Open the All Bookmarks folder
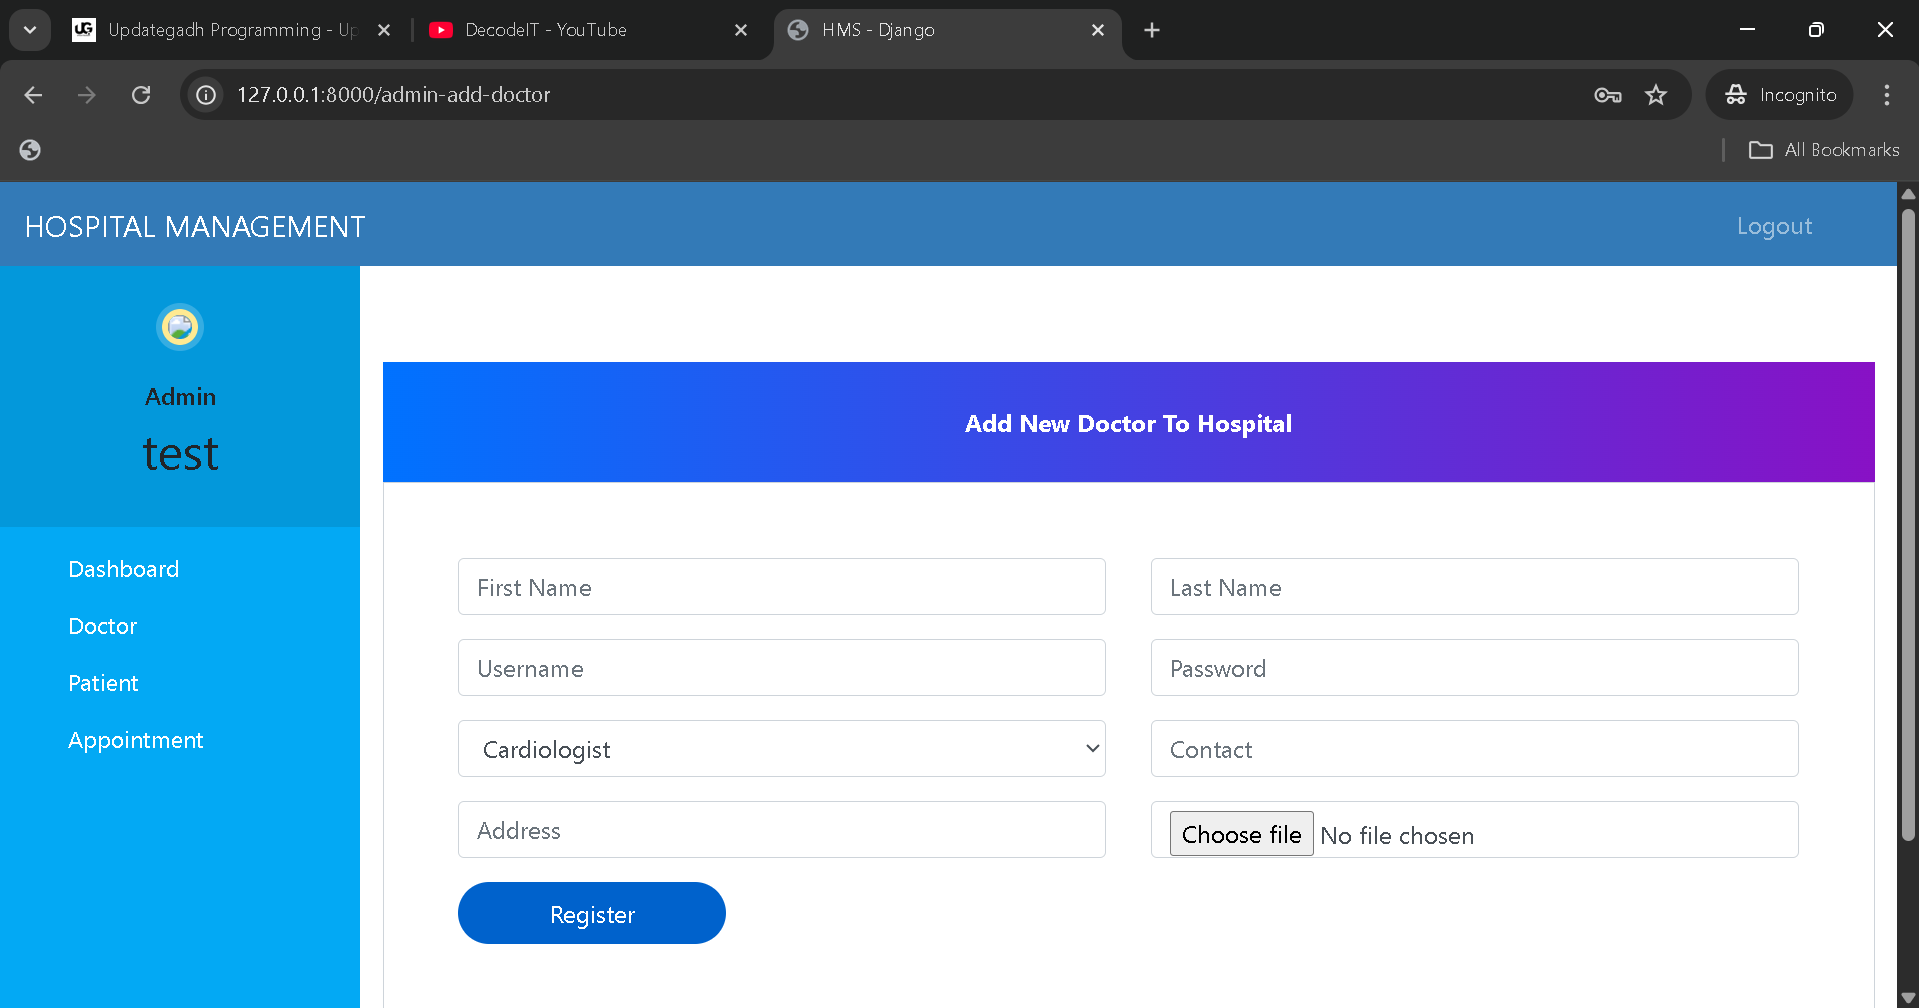This screenshot has height=1008, width=1919. 1823,150
